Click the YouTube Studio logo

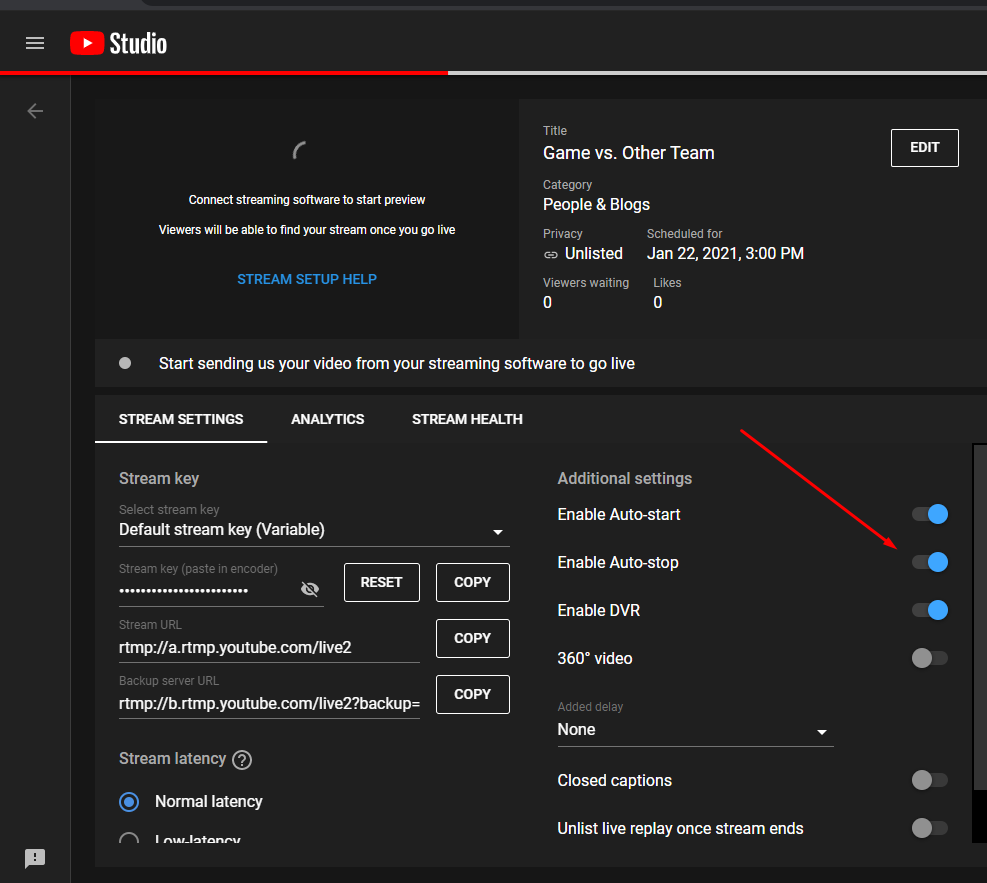[118, 43]
